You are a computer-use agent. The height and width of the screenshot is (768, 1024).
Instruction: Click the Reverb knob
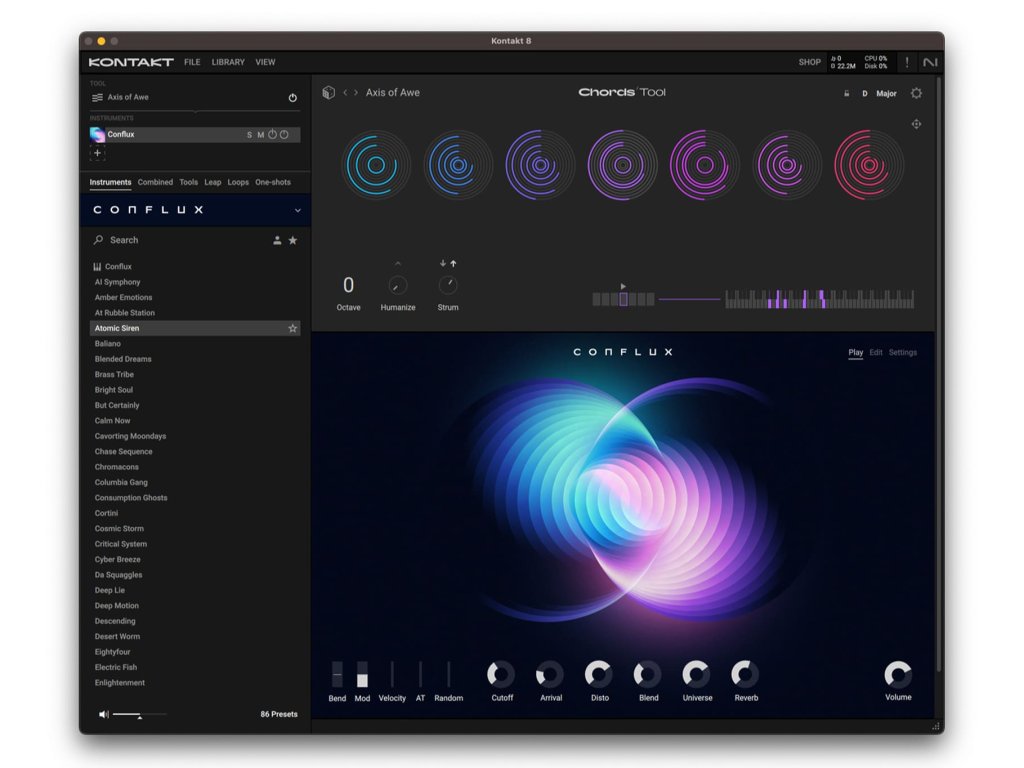click(745, 674)
